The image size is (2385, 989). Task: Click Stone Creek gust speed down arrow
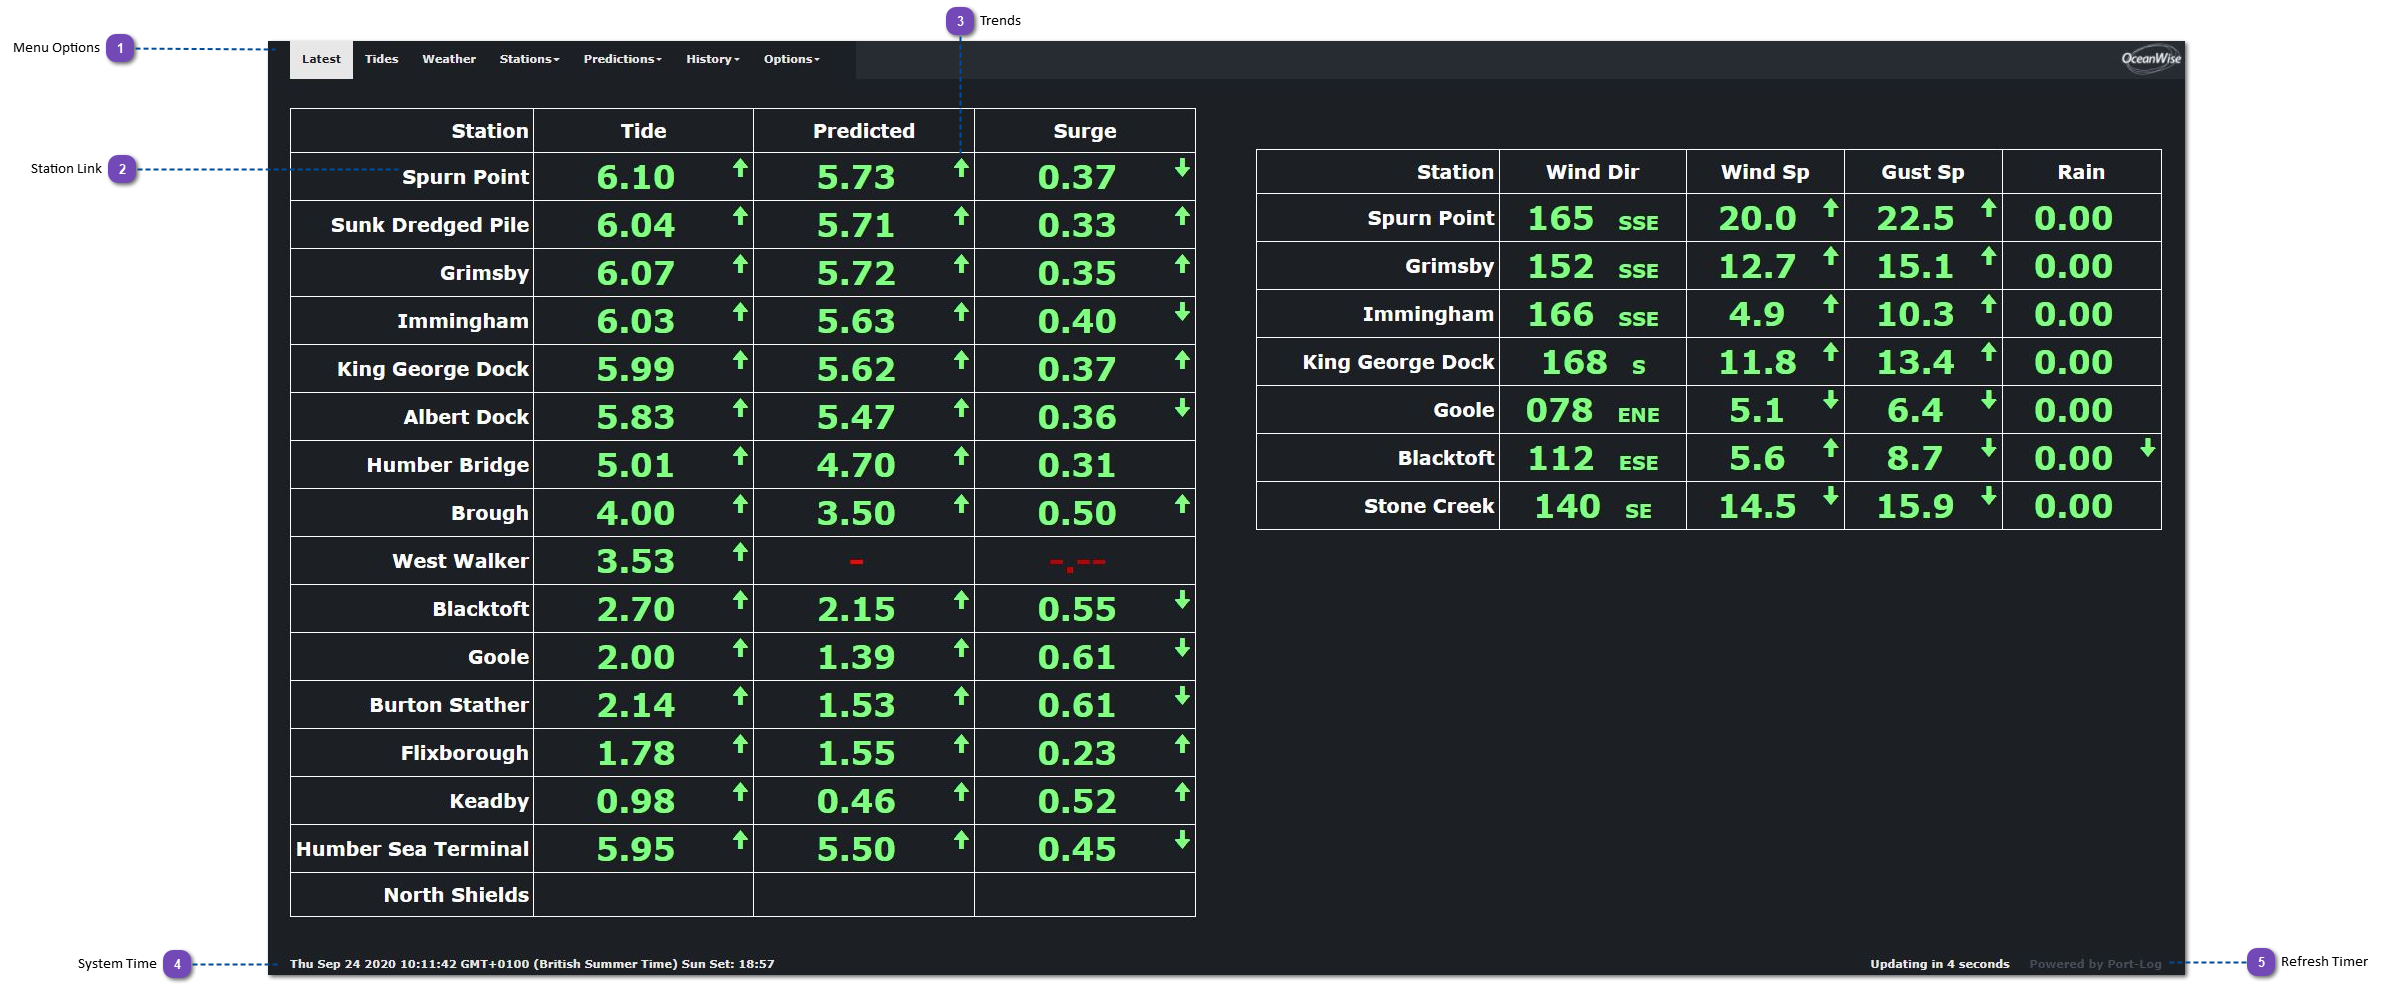1988,496
